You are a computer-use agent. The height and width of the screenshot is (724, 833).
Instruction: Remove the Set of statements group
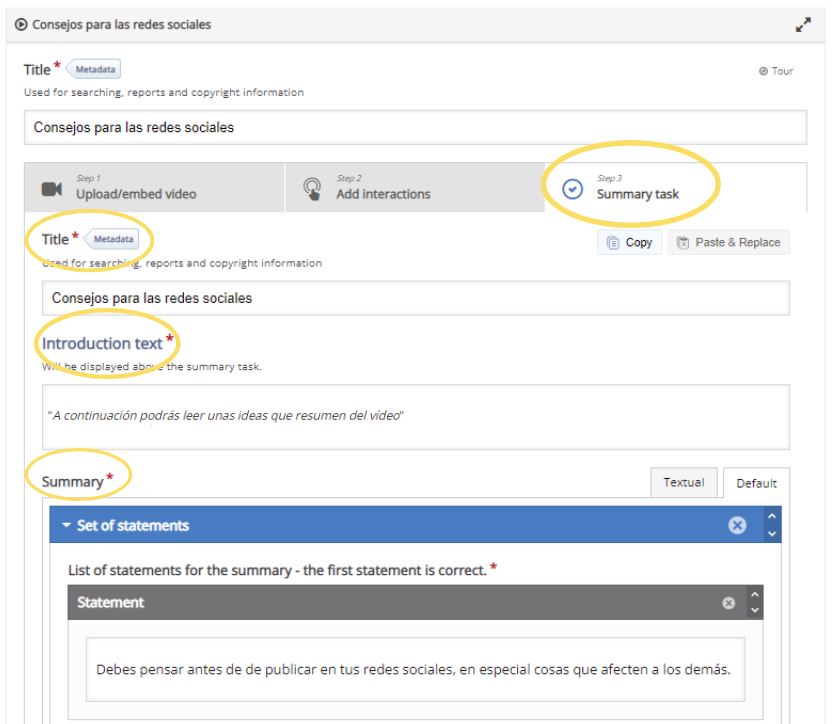737,525
